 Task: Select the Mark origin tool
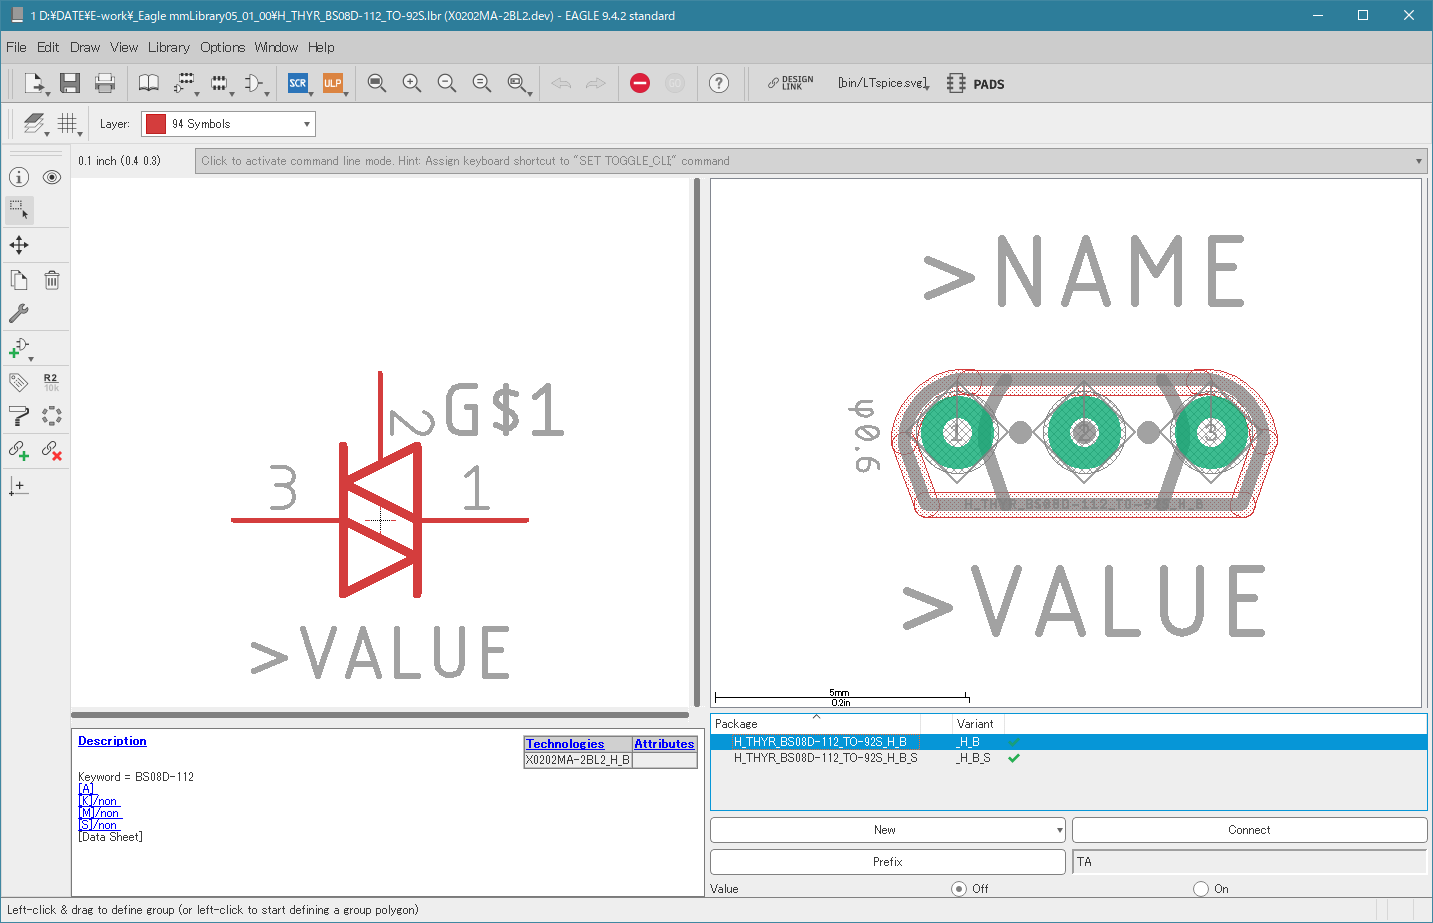coord(19,486)
